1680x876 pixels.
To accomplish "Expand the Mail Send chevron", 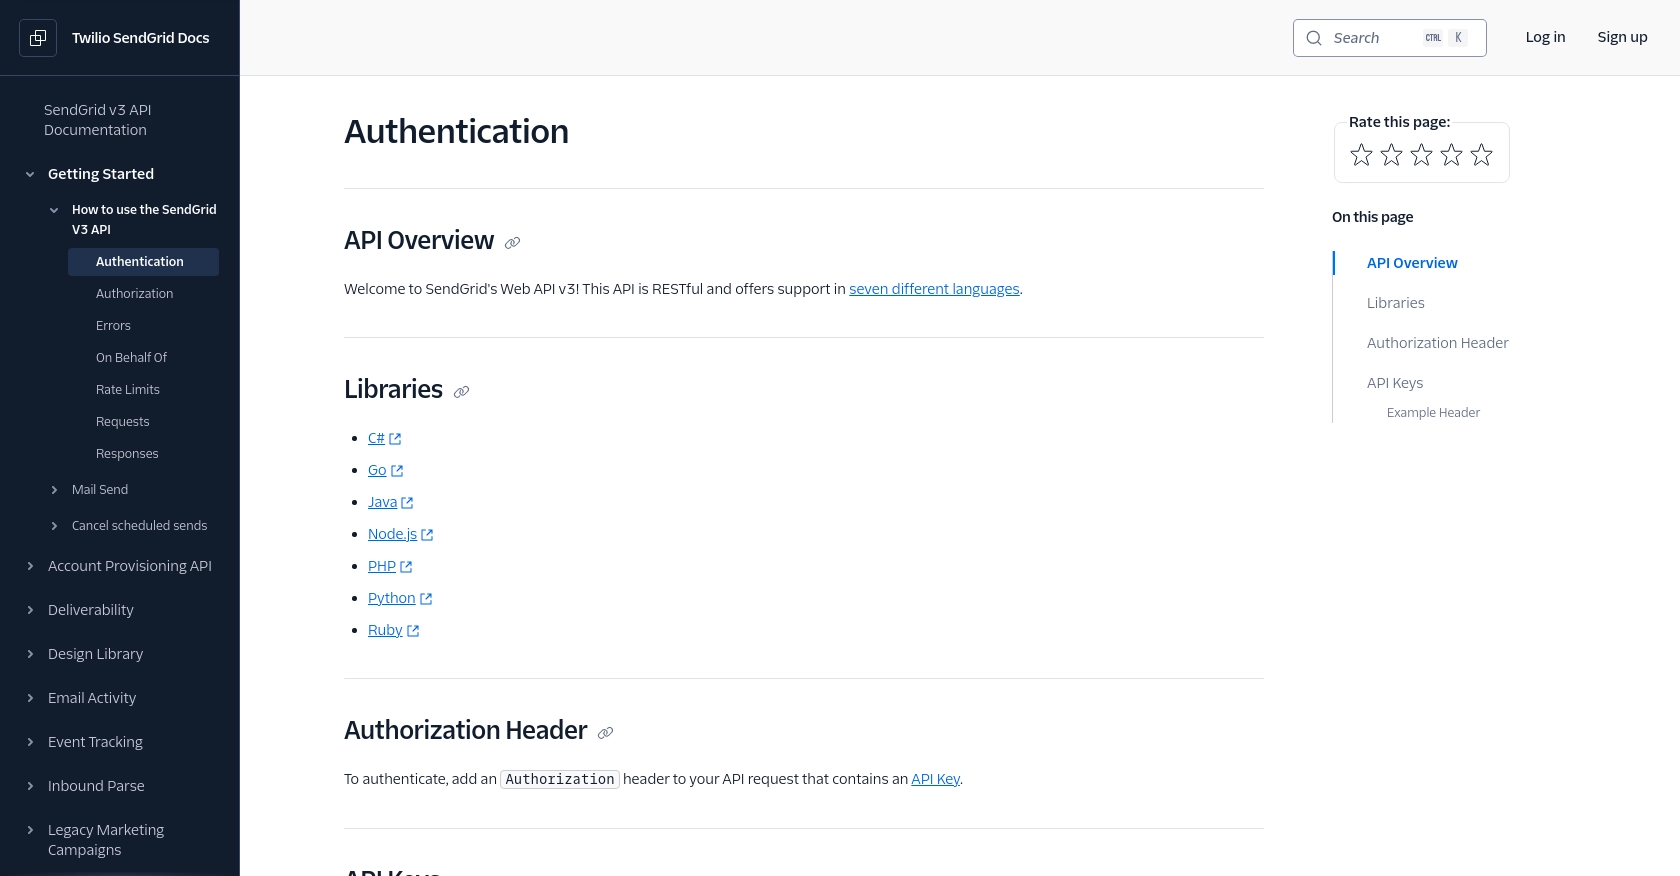I will pyautogui.click(x=54, y=490).
